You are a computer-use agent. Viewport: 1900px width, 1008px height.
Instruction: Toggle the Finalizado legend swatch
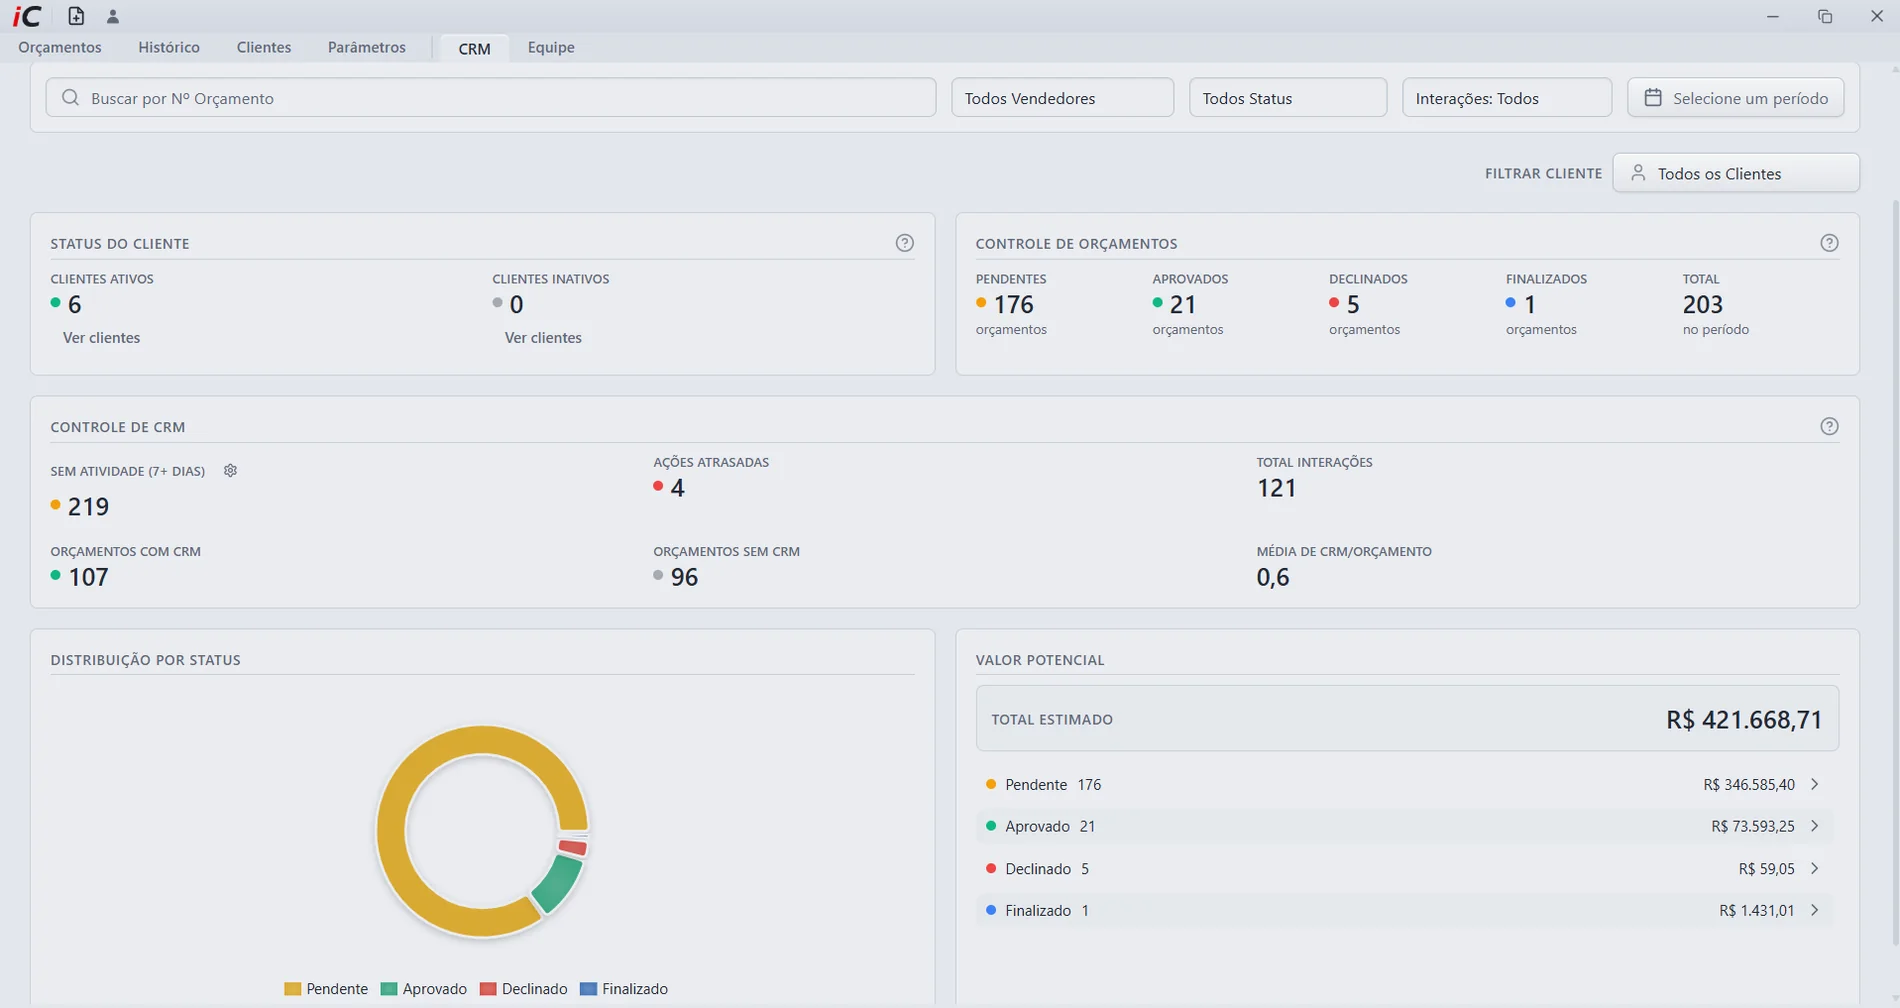pos(589,989)
